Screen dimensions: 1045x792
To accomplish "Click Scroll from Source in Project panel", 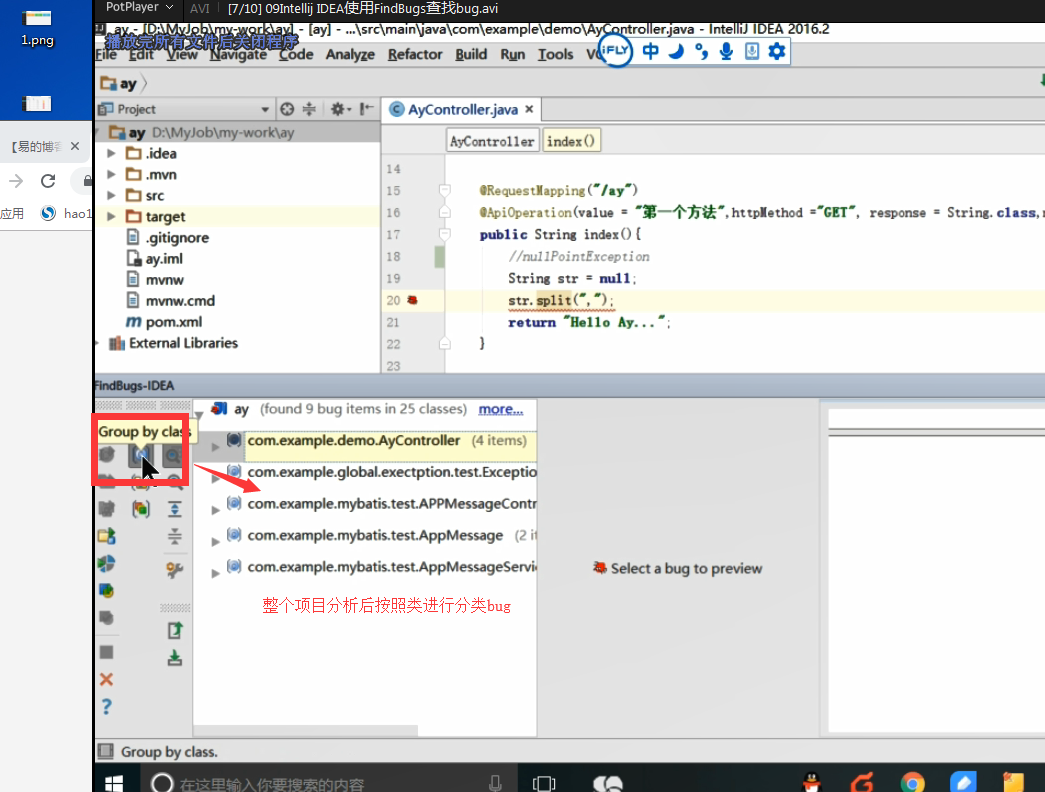I will click(x=287, y=109).
